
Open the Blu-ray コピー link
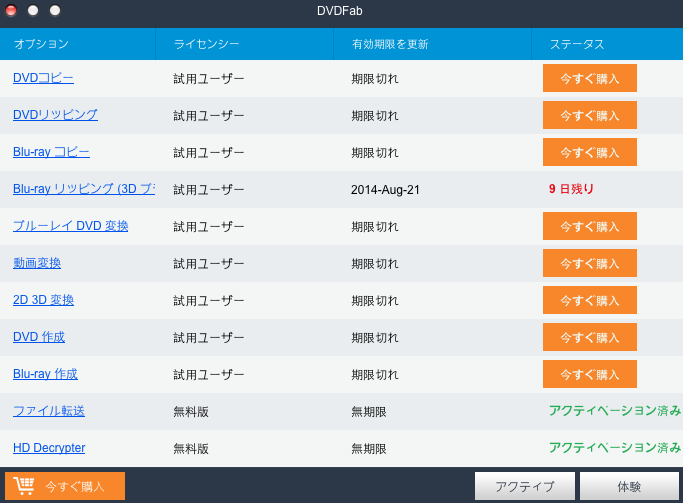pos(51,152)
